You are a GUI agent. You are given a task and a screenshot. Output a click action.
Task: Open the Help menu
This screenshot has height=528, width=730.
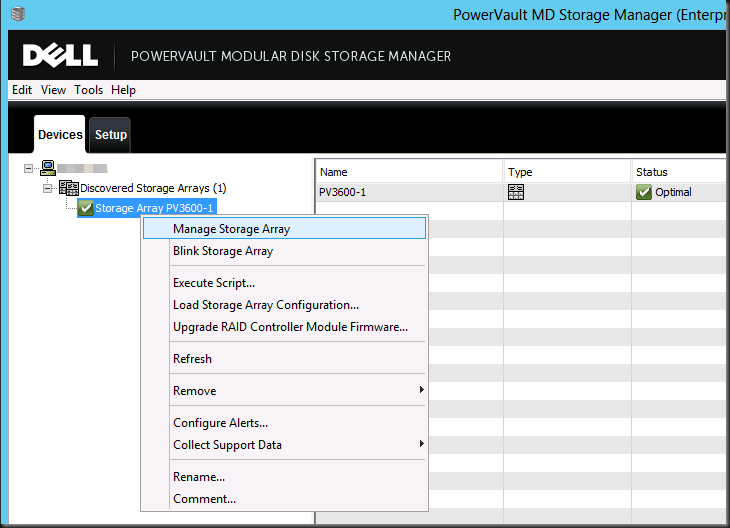[x=123, y=90]
